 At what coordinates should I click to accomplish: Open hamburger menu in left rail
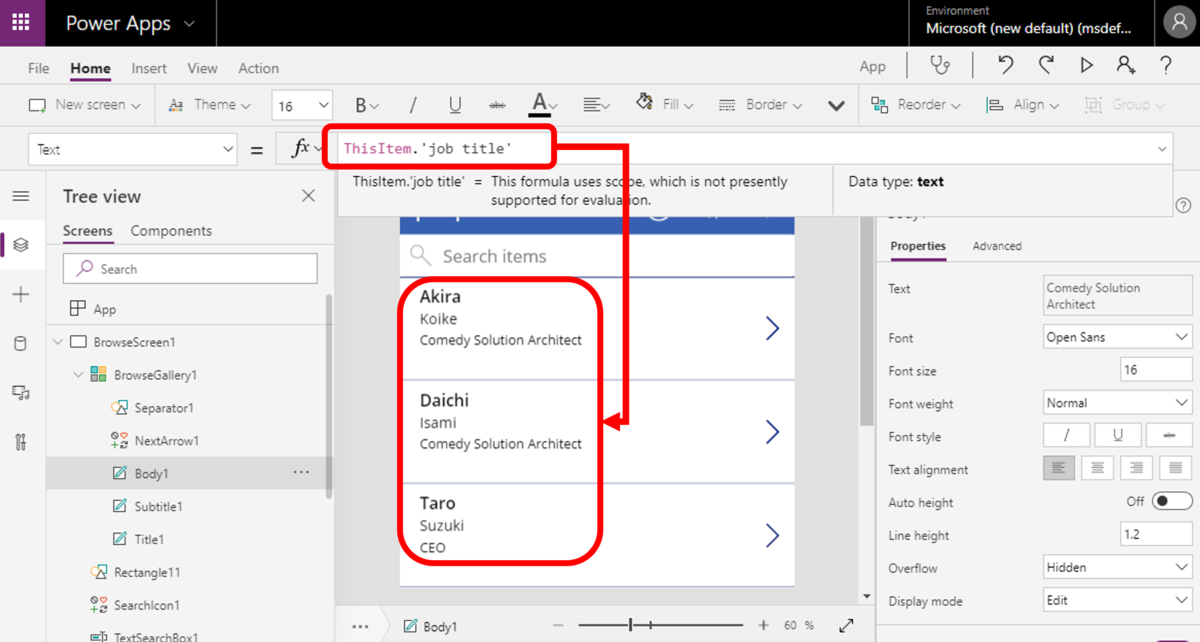pyautogui.click(x=21, y=196)
